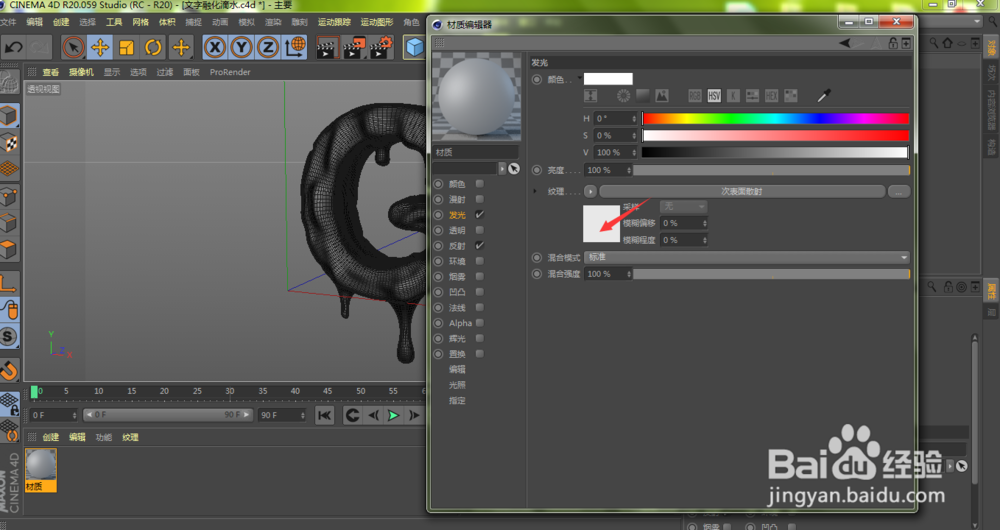Click on the hue rainbow slider
This screenshot has height=530, width=1000.
coord(775,119)
